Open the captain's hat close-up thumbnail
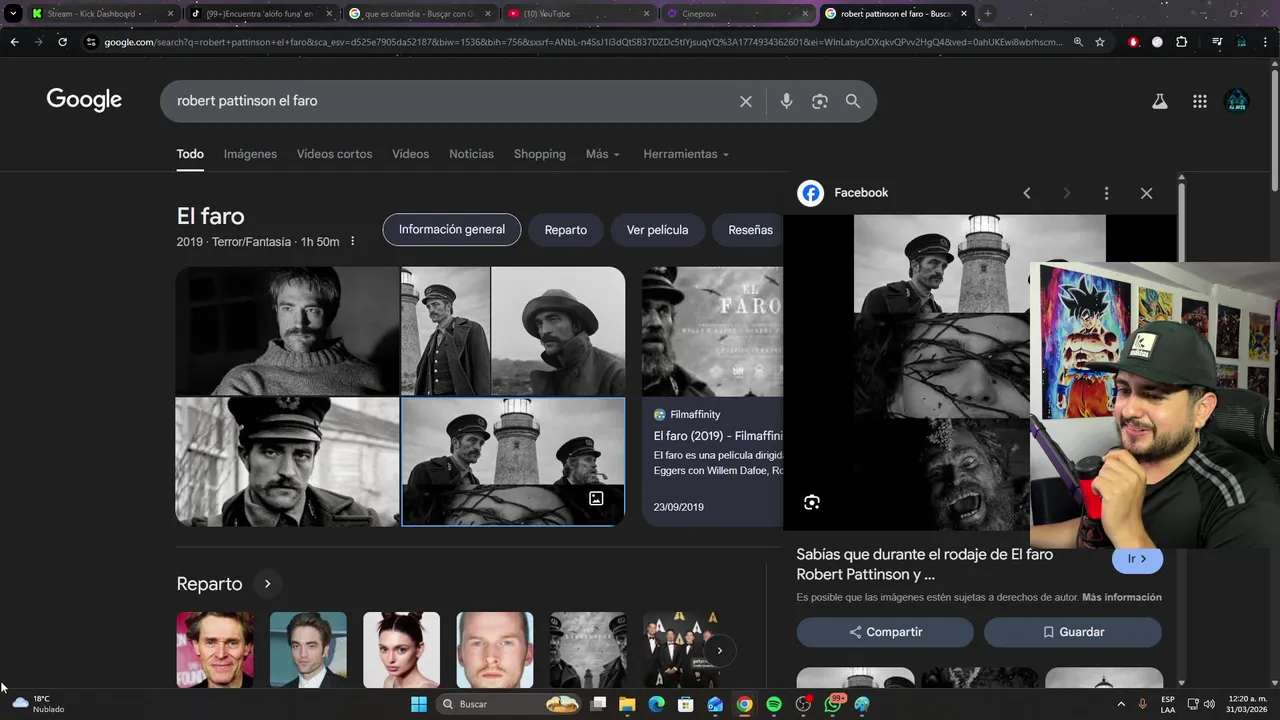The width and height of the screenshot is (1280, 720). tap(288, 461)
